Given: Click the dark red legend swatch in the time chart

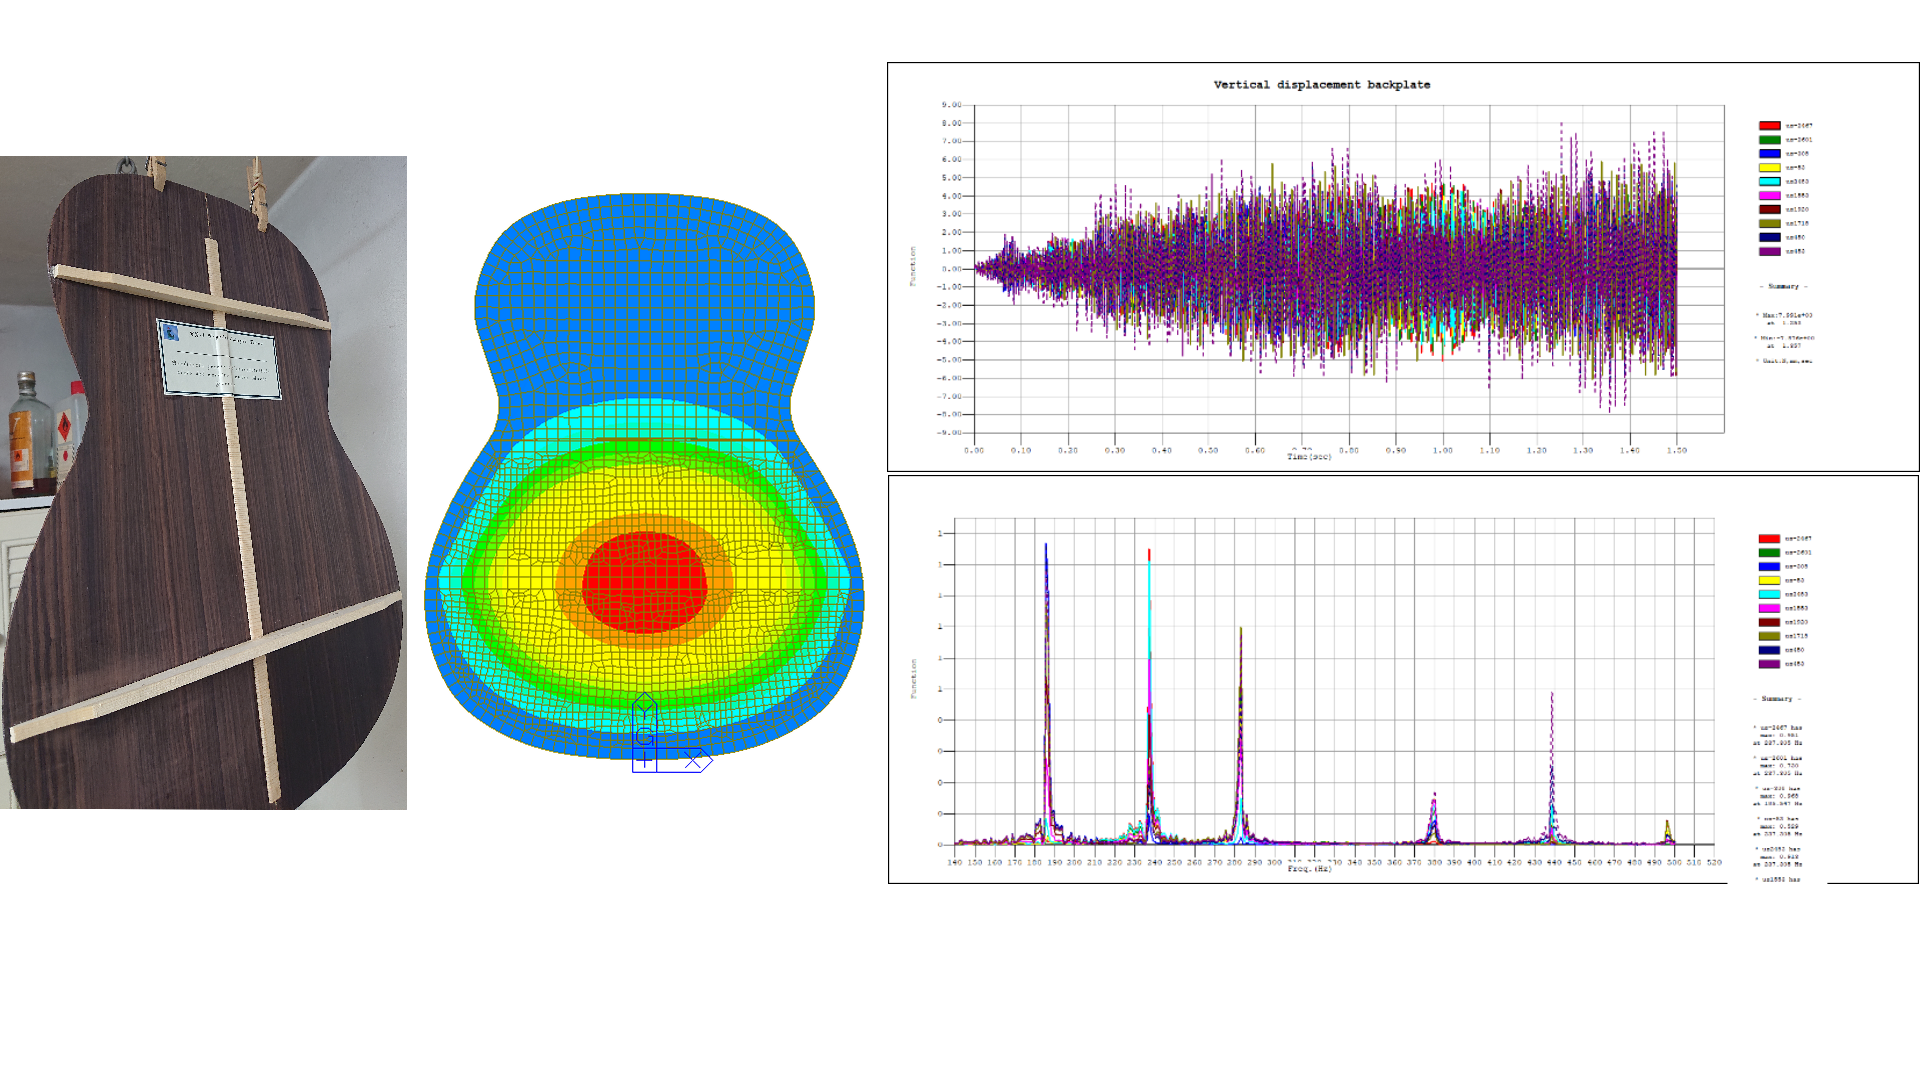Looking at the screenshot, I should pyautogui.click(x=1769, y=210).
